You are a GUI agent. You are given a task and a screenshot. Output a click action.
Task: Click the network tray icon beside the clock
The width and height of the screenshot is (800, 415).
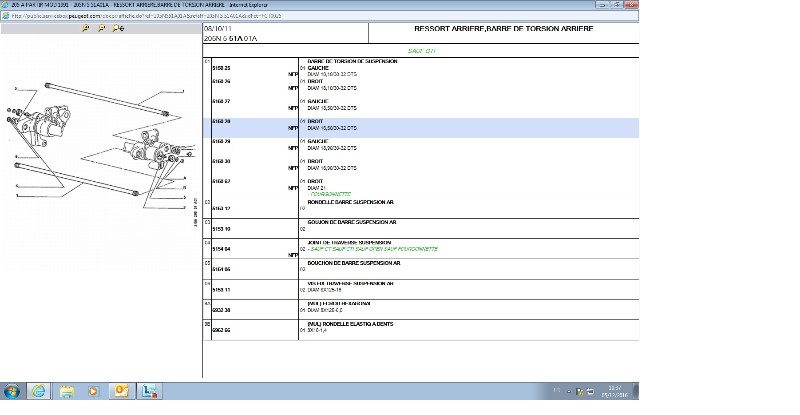[x=590, y=392]
